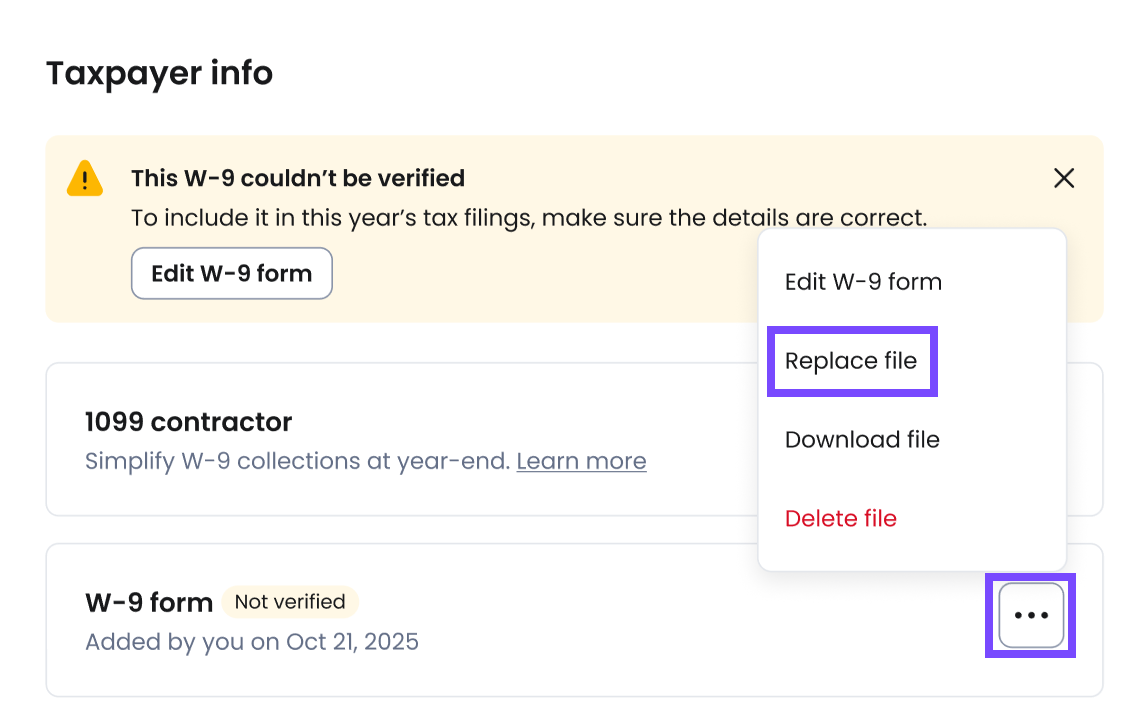This screenshot has height=724, width=1146.
Task: Click empty space in the W-9 form card
Action: 650,620
